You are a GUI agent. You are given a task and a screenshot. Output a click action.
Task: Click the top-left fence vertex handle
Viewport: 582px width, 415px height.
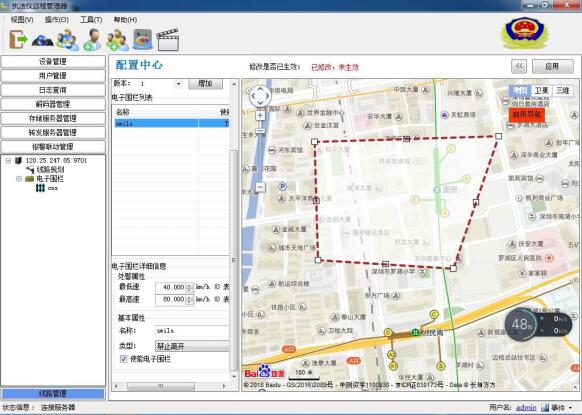point(314,141)
